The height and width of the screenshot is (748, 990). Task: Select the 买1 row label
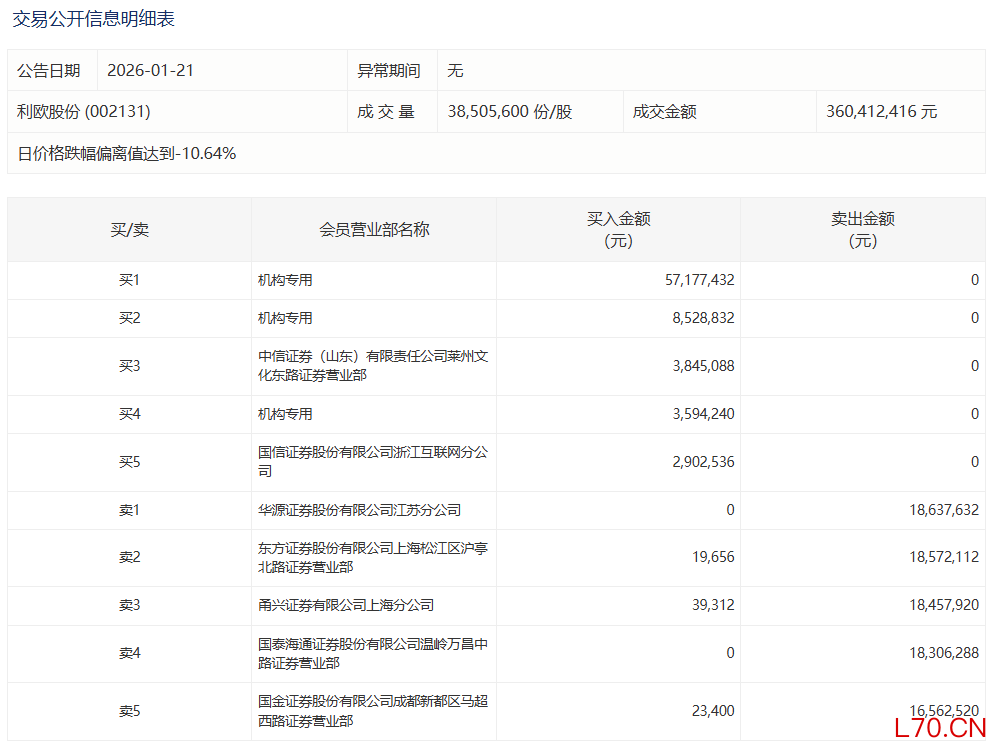coord(129,281)
